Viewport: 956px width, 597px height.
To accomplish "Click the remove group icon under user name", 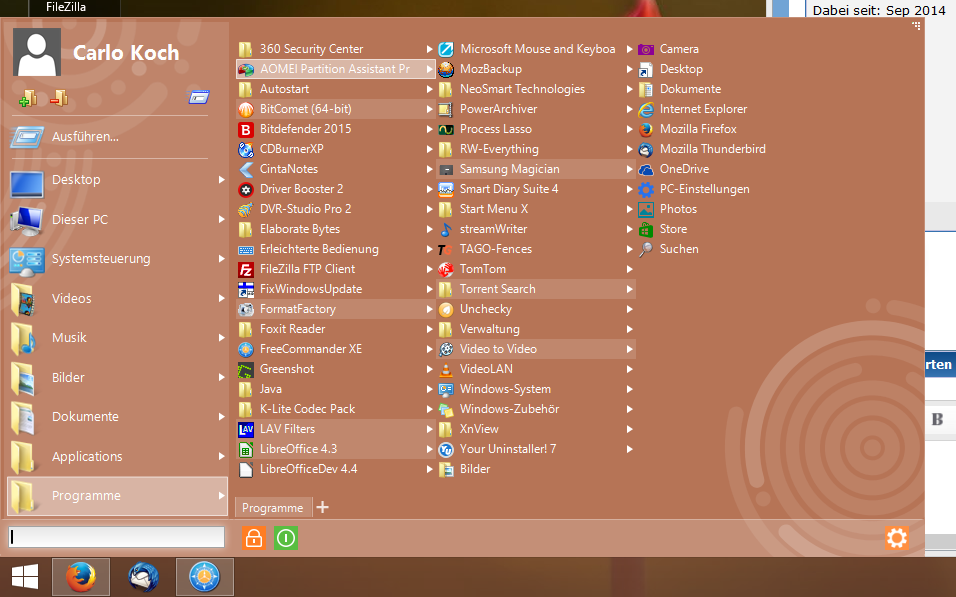I will point(59,98).
